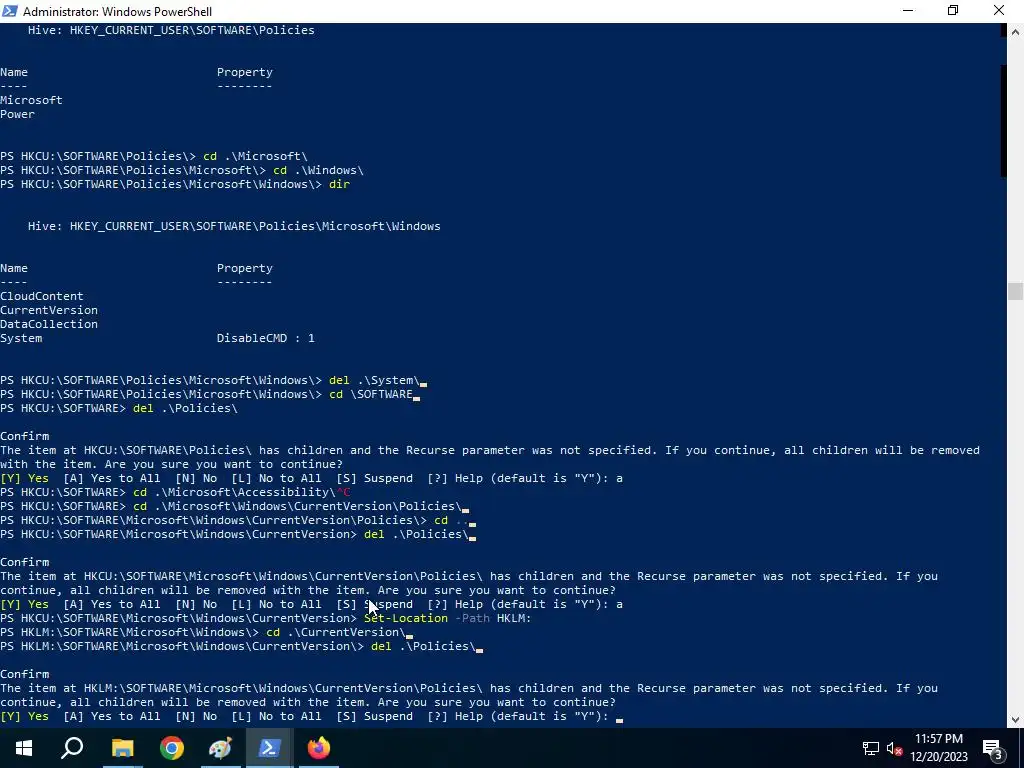The height and width of the screenshot is (768, 1024).
Task: Click the muted volume tray icon
Action: point(894,748)
